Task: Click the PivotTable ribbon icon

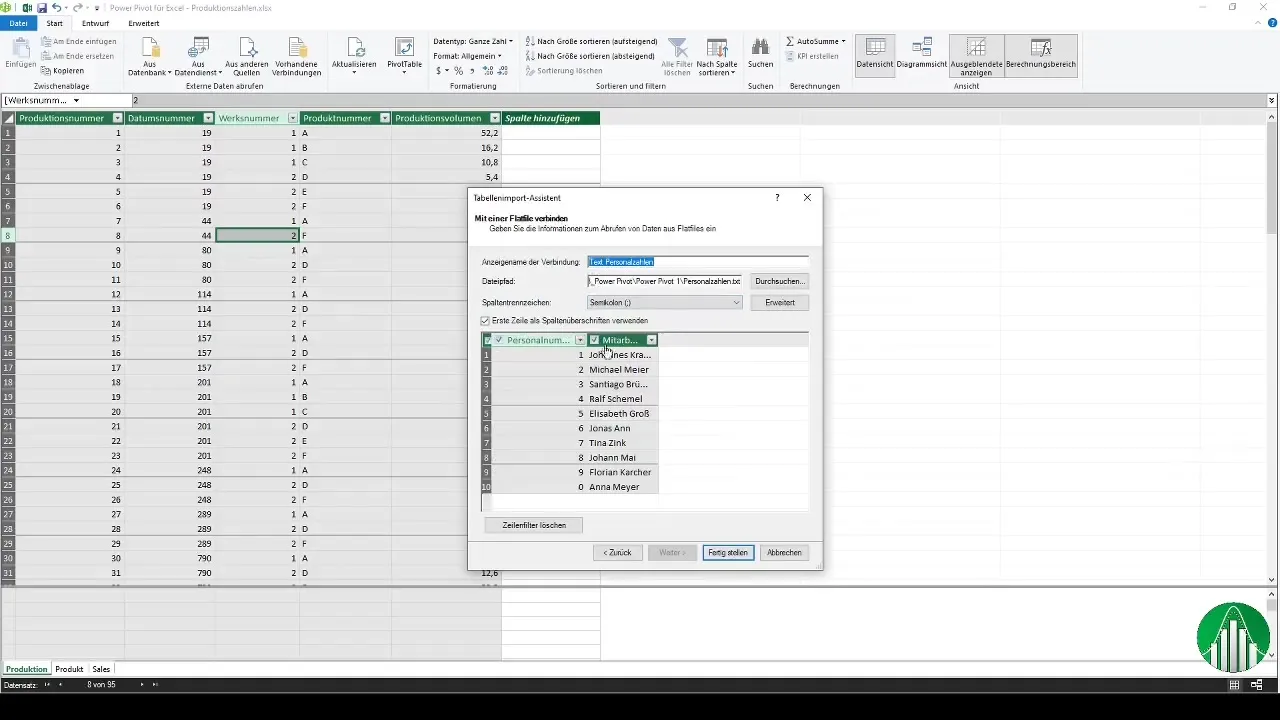Action: (x=405, y=46)
